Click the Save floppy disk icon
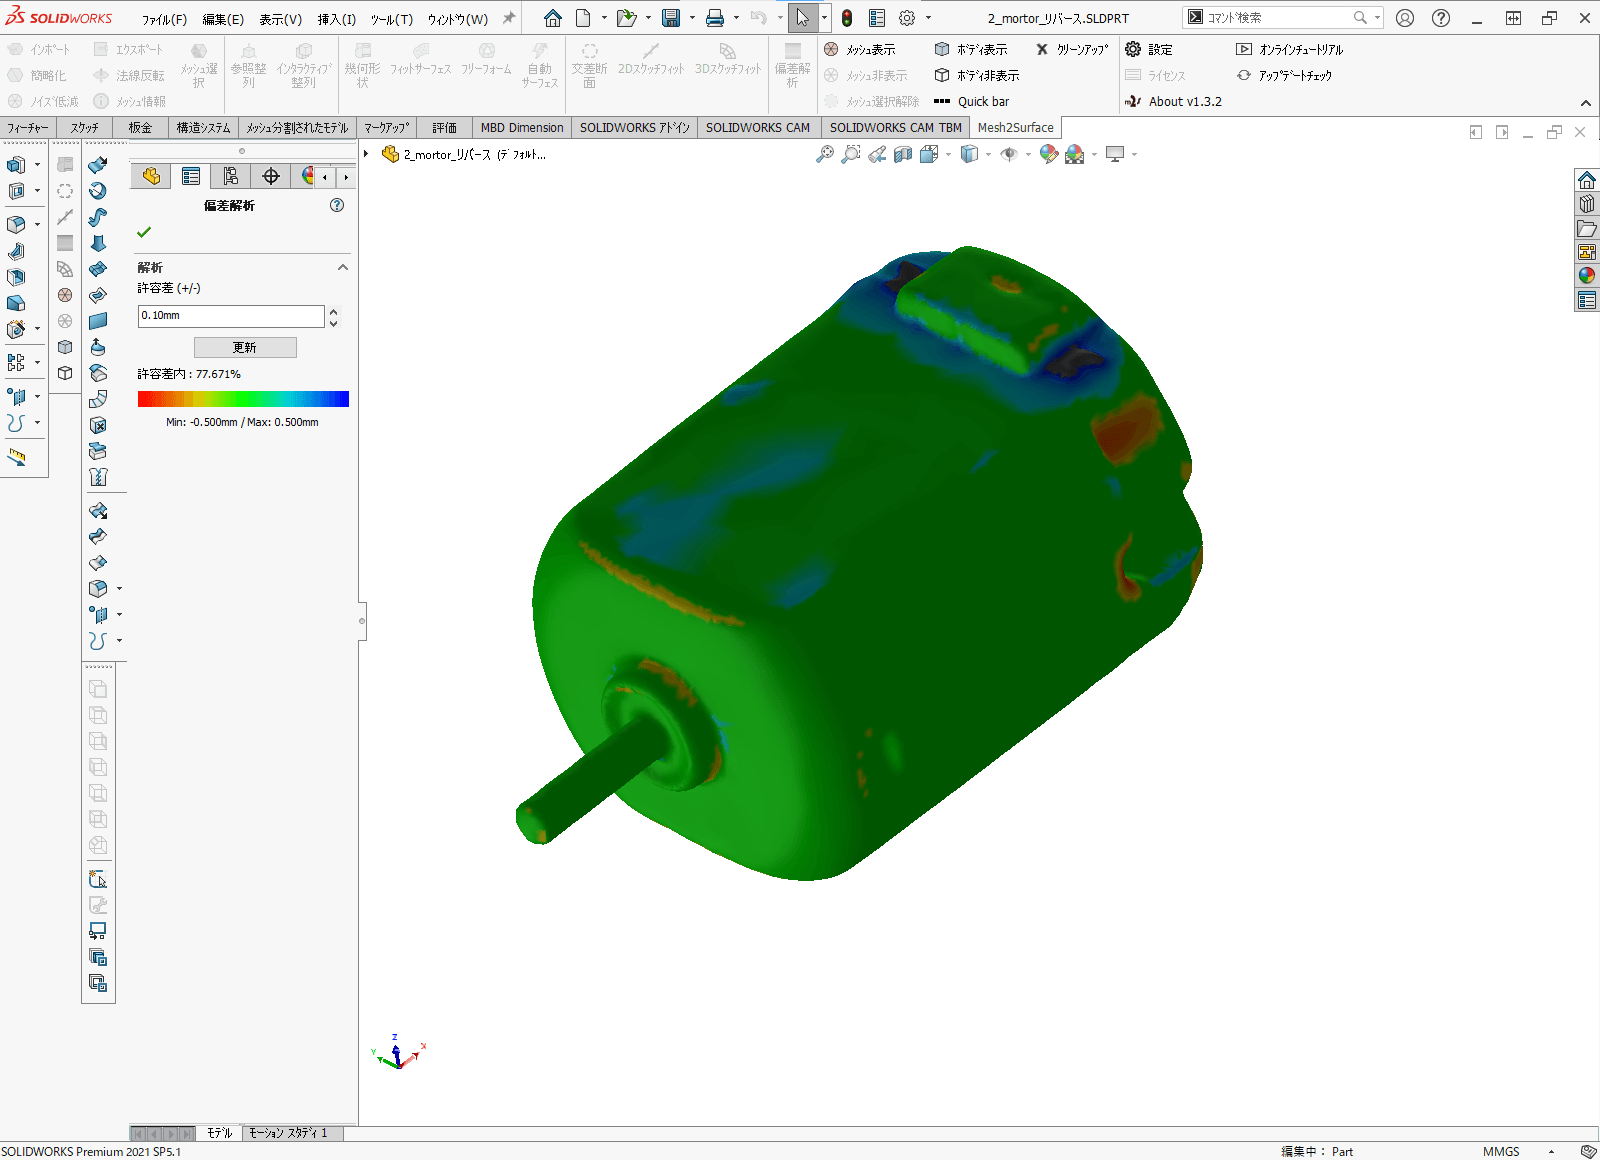 (671, 18)
